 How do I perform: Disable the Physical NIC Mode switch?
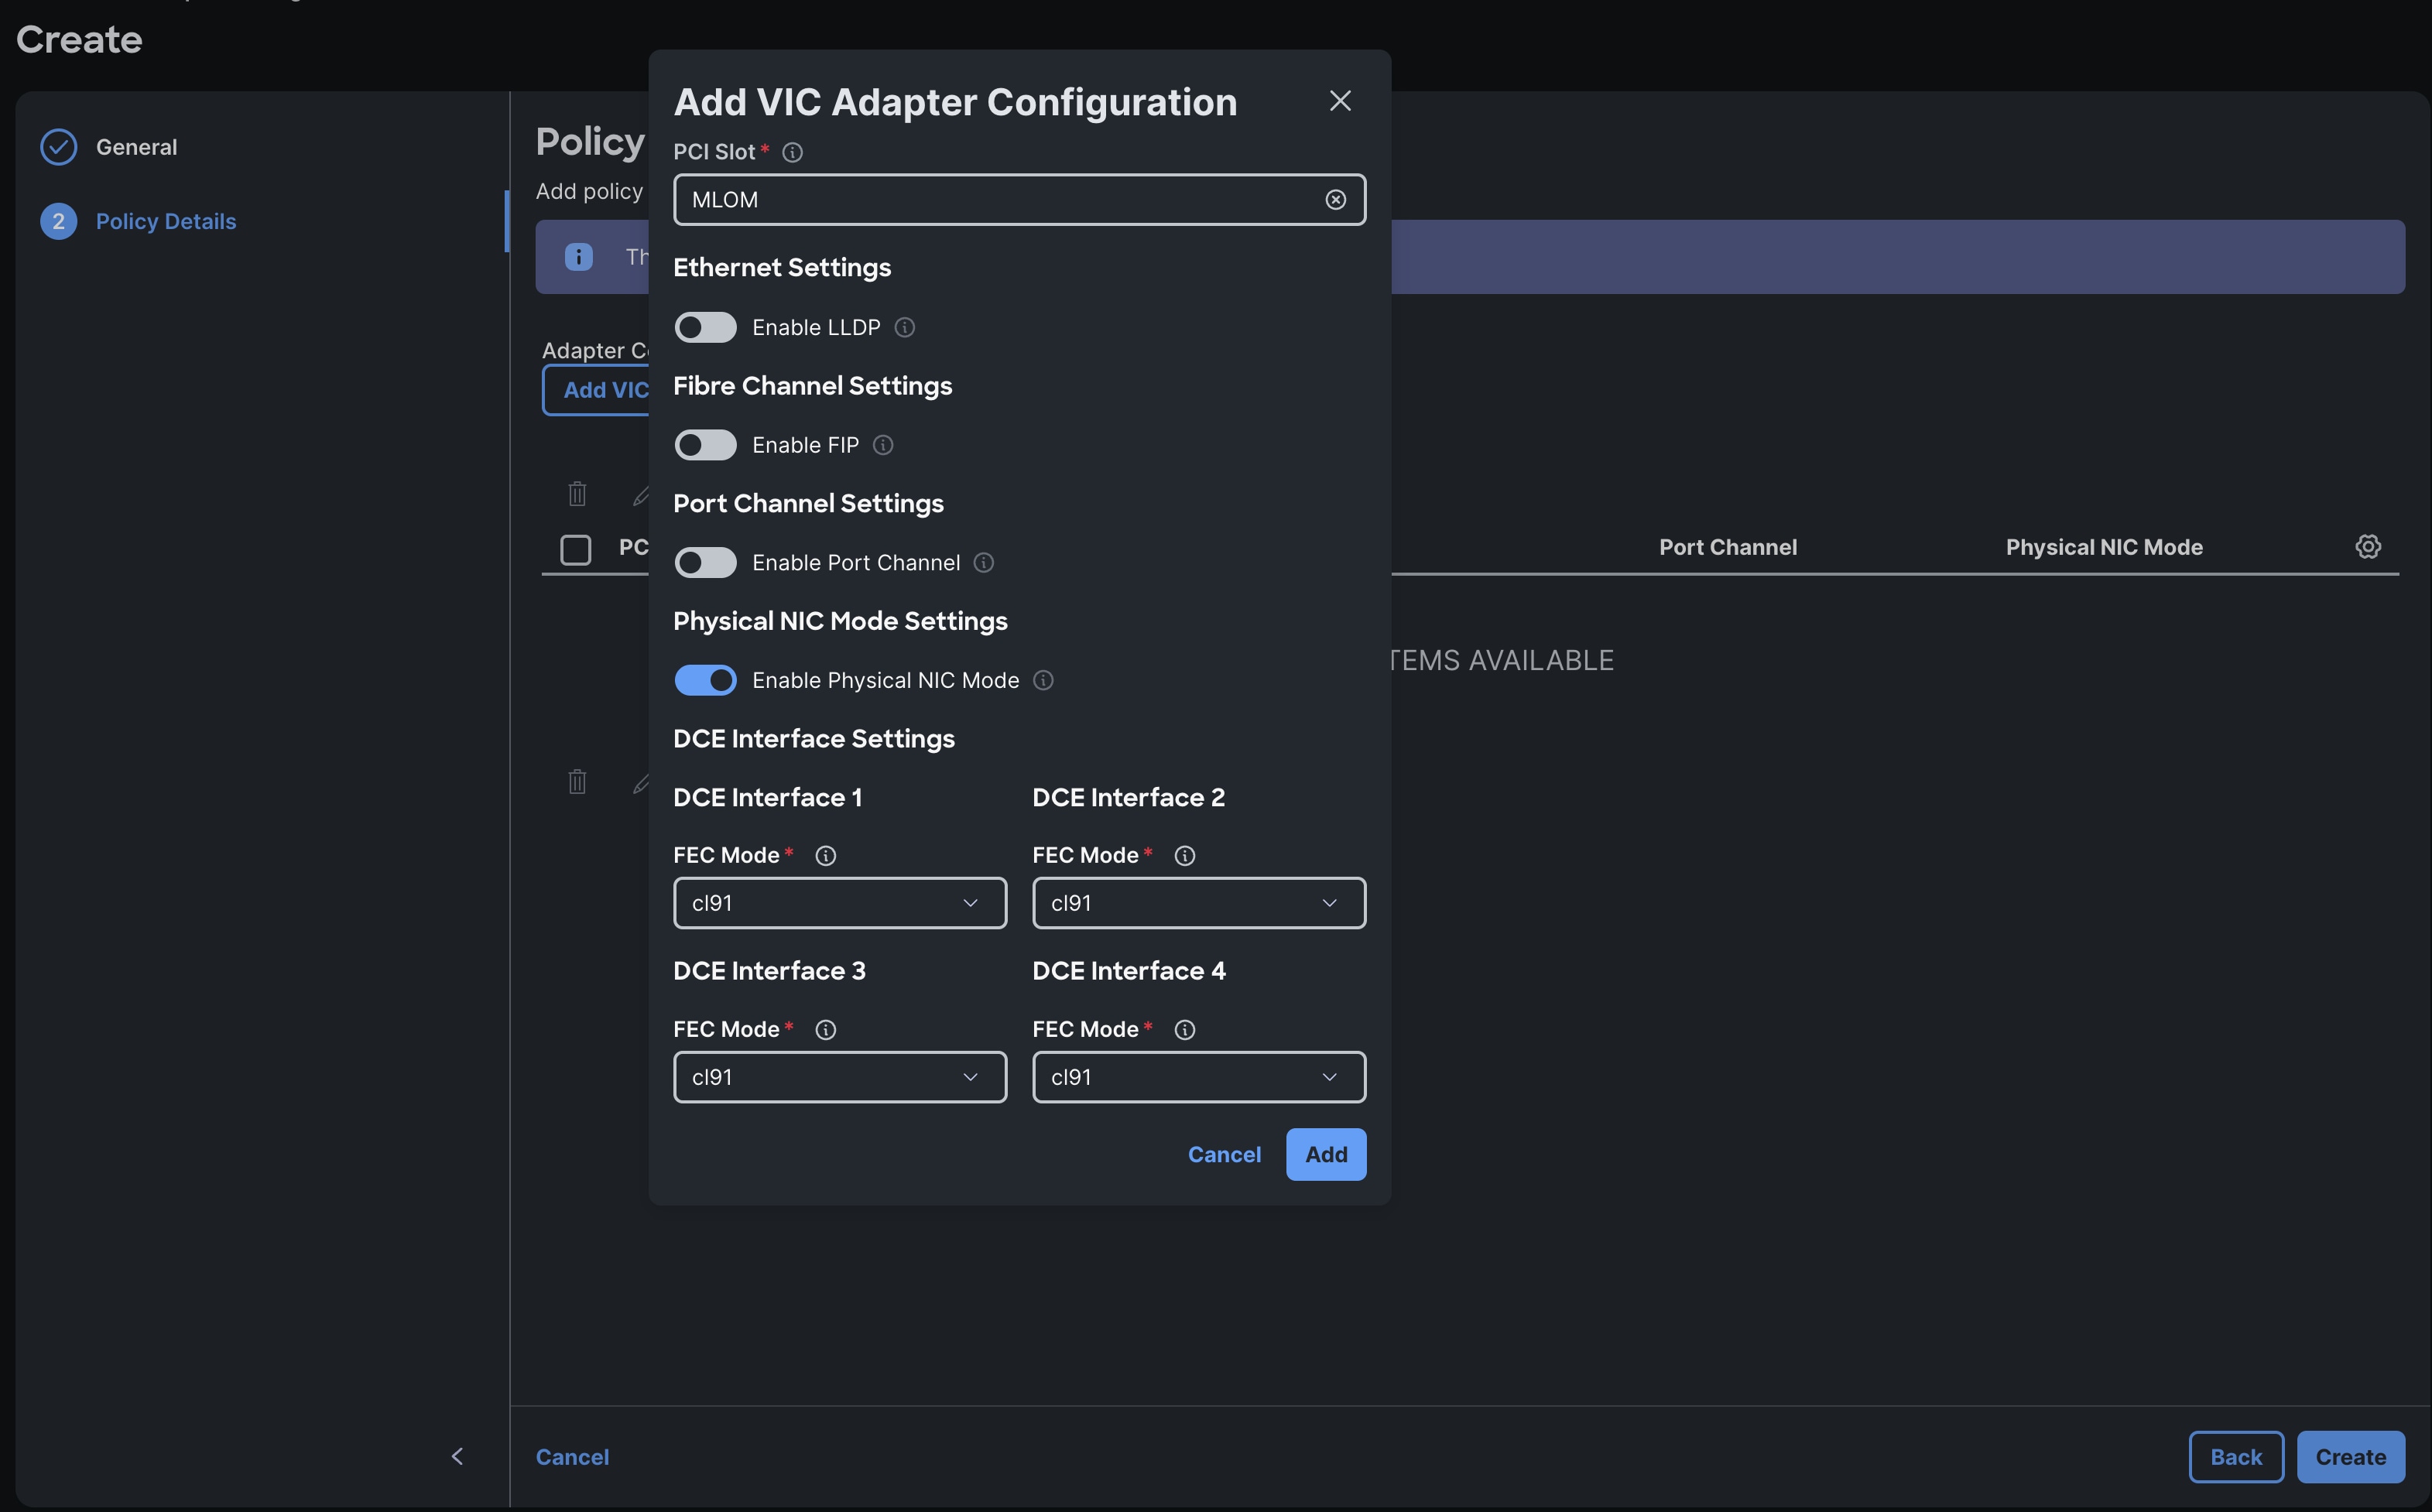(x=705, y=680)
